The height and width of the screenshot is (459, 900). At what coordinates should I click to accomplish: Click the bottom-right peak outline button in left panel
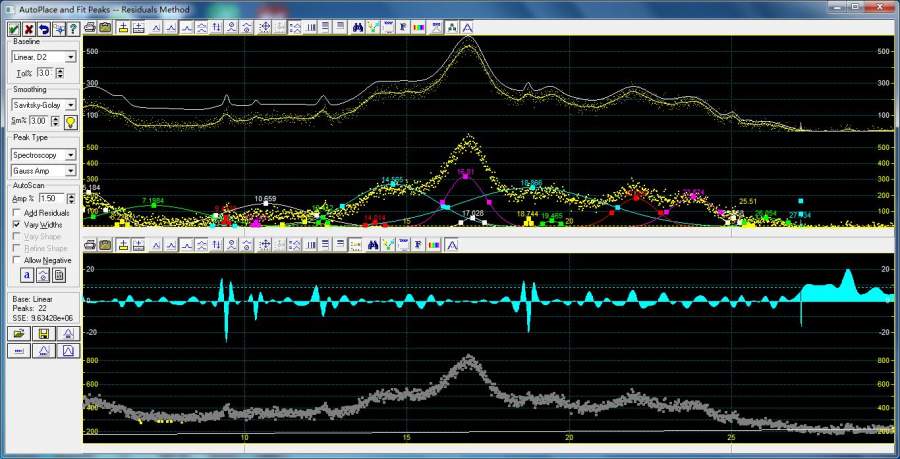coord(68,351)
